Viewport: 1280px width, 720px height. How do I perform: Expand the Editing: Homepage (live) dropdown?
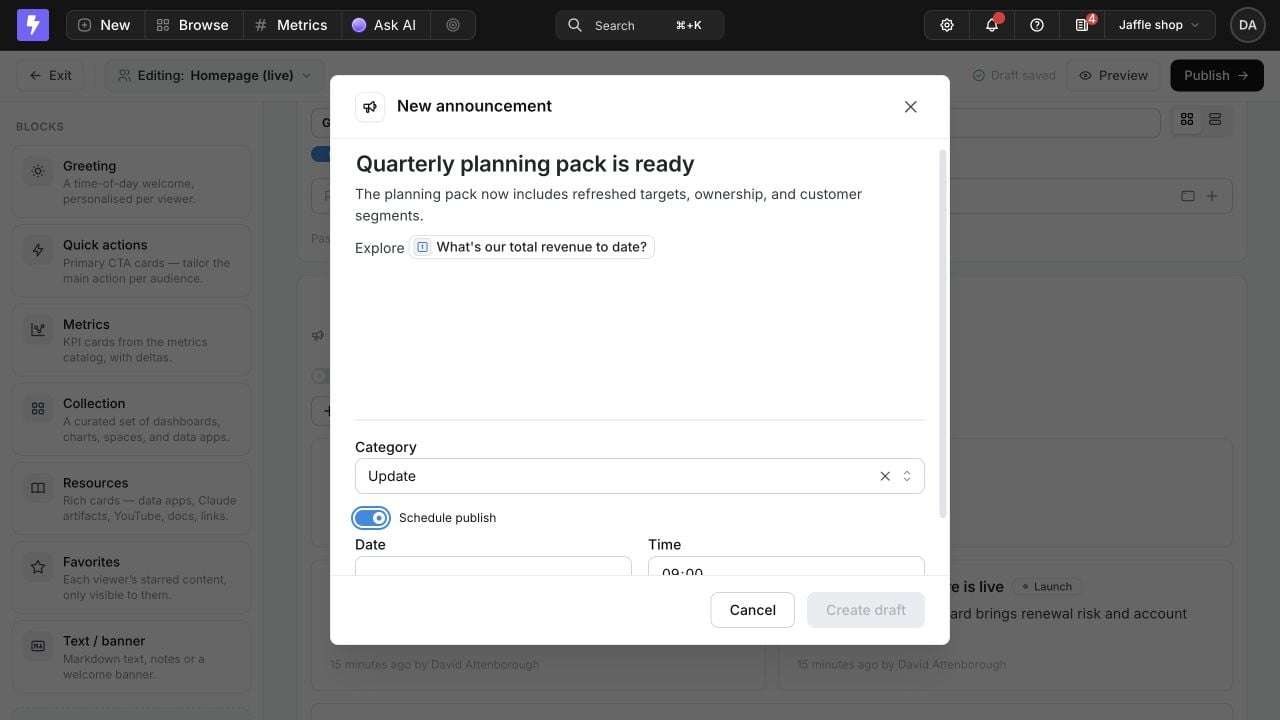pos(214,75)
